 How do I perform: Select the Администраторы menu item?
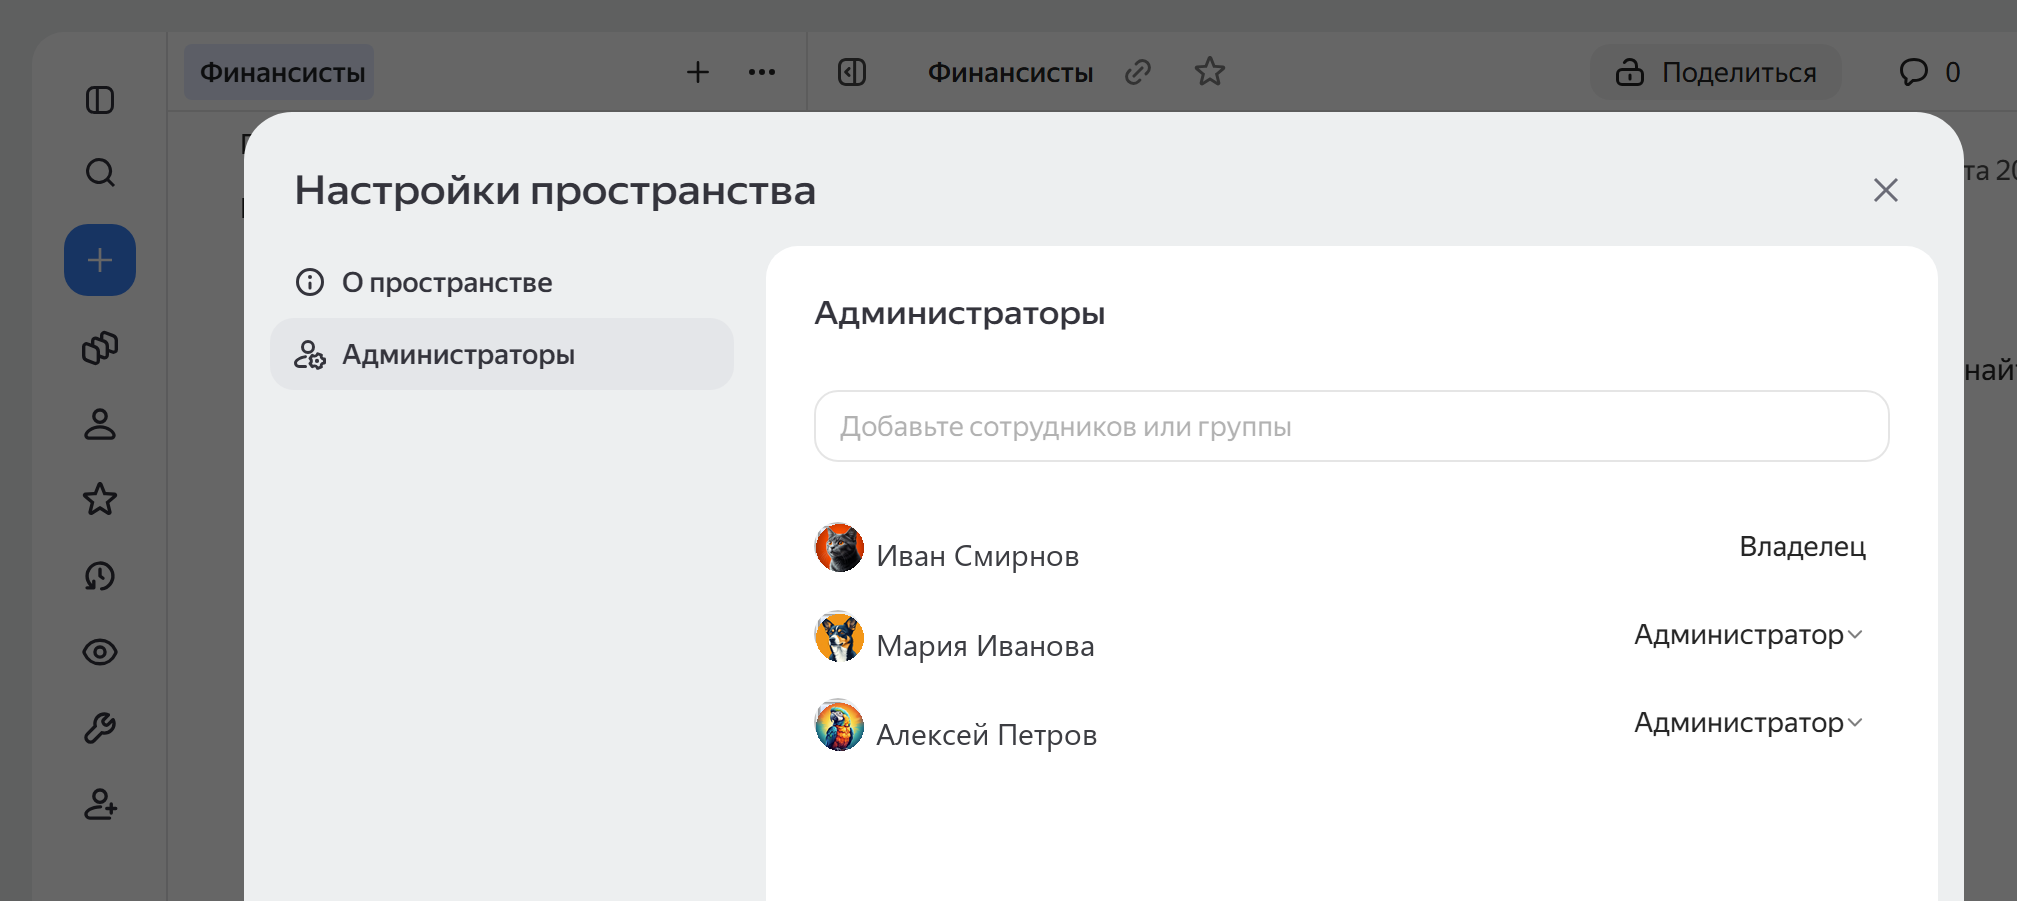pos(502,354)
